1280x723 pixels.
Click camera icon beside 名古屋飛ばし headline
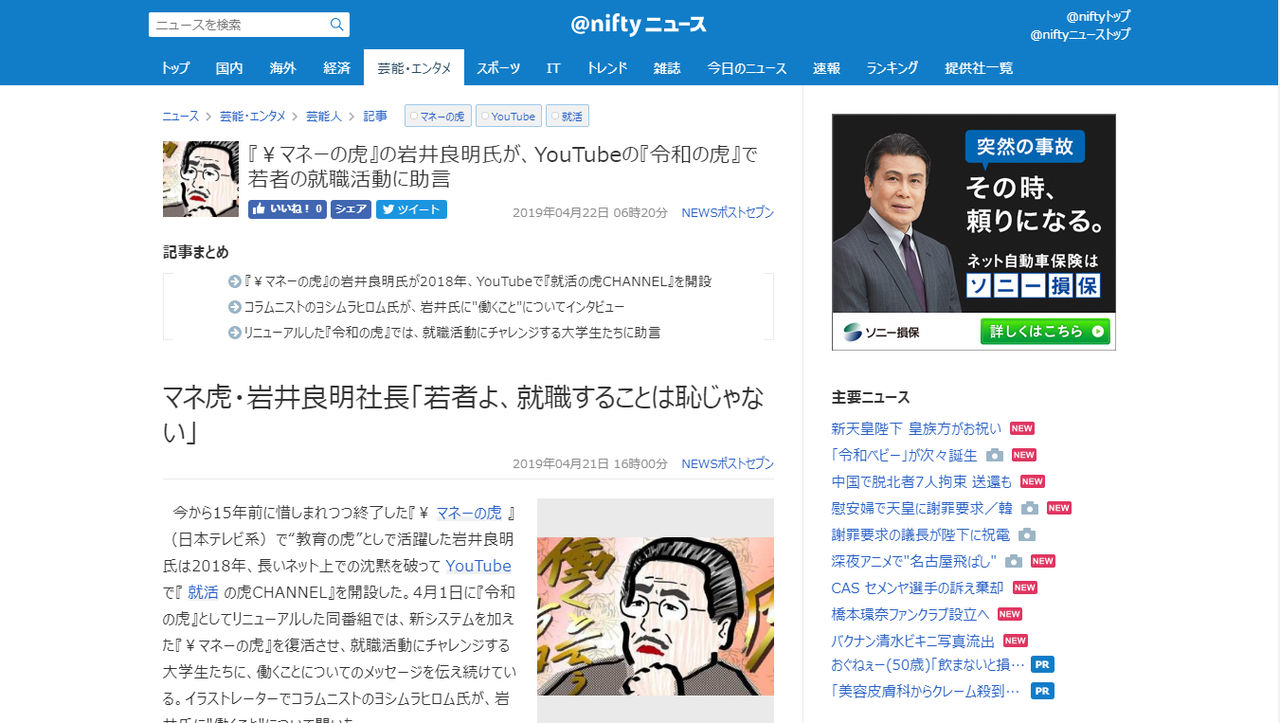[1014, 561]
